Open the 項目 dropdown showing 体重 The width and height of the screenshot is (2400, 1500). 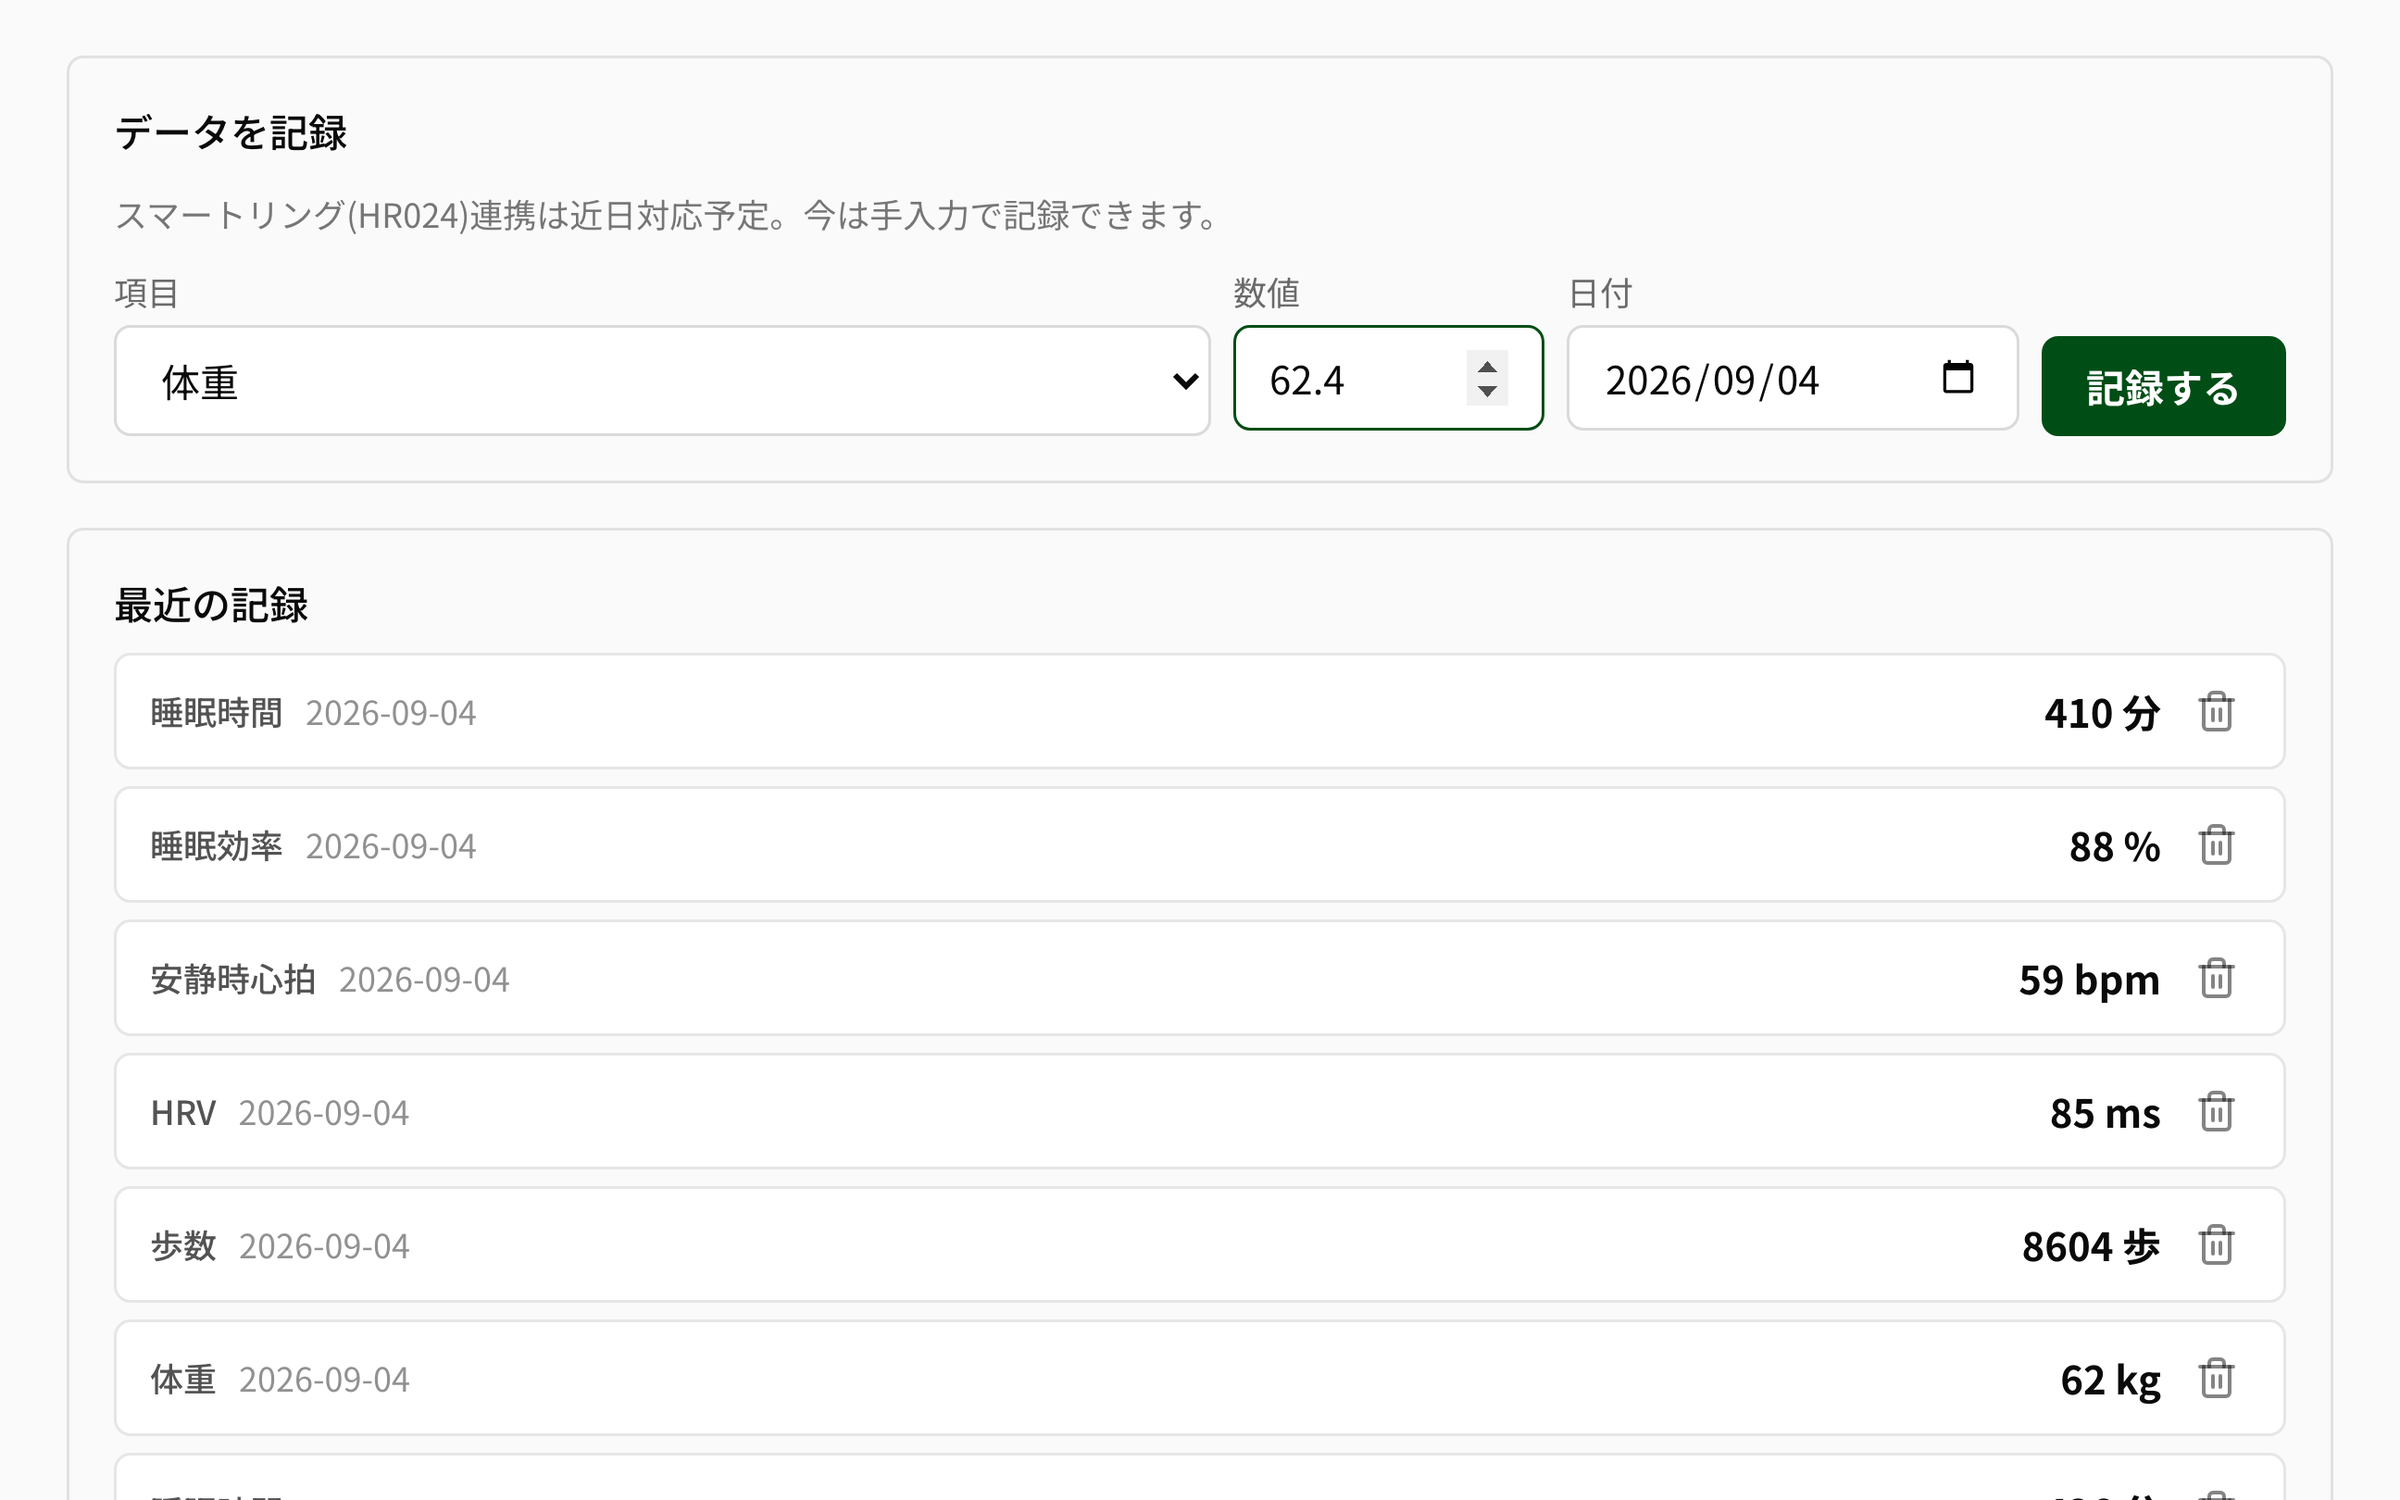pos(662,381)
